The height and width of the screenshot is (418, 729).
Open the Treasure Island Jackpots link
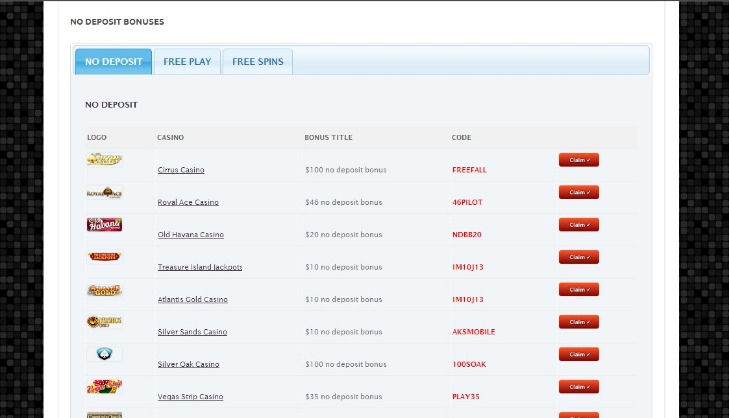point(200,267)
